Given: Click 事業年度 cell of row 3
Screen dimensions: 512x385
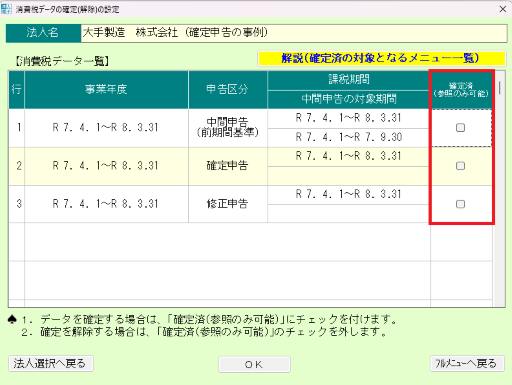Looking at the screenshot, I should (x=106, y=204).
